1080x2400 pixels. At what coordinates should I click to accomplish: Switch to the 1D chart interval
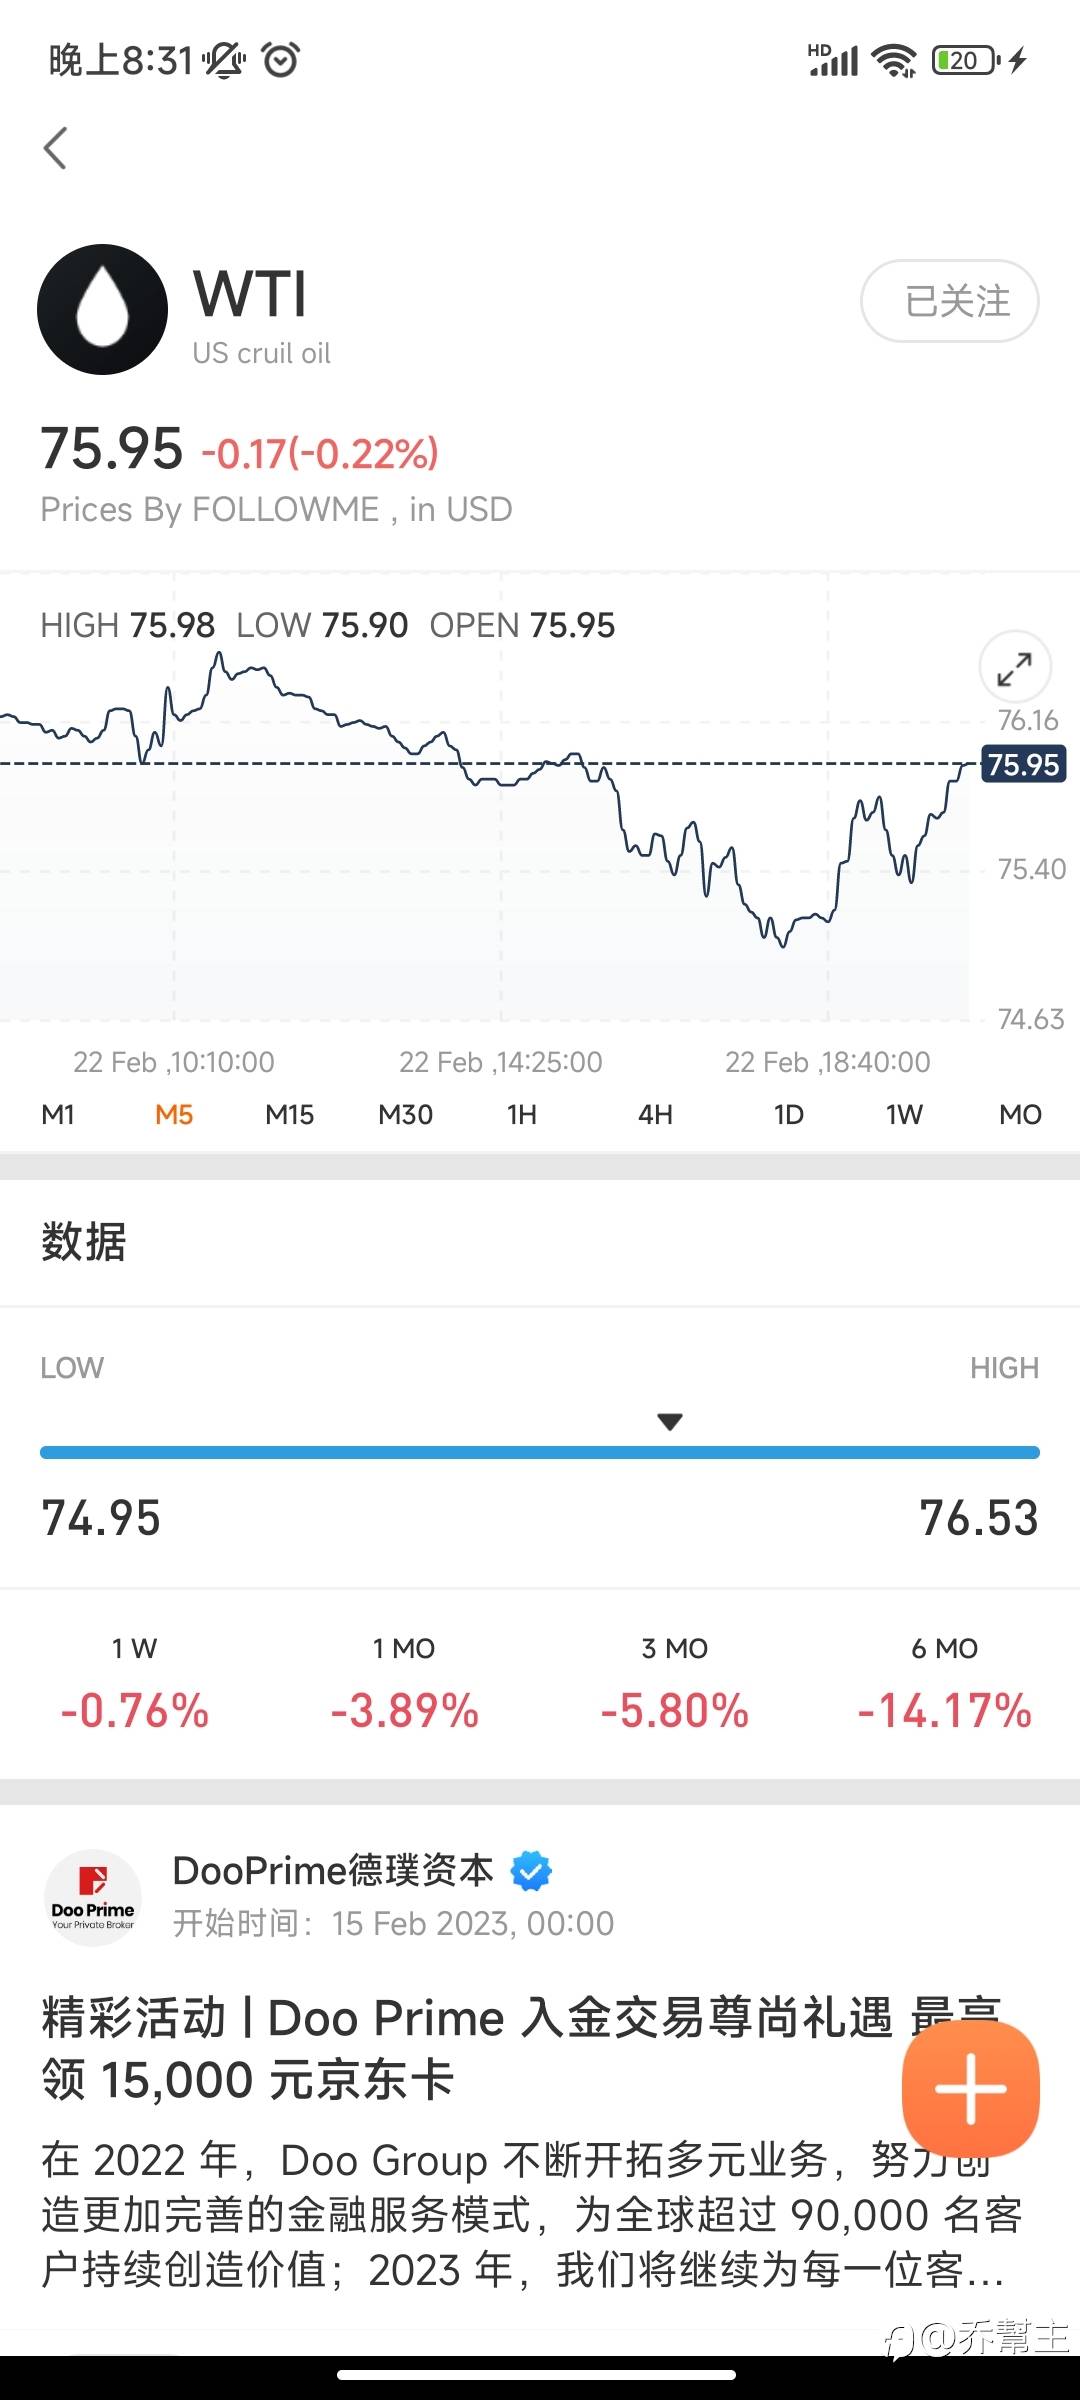(x=788, y=1114)
